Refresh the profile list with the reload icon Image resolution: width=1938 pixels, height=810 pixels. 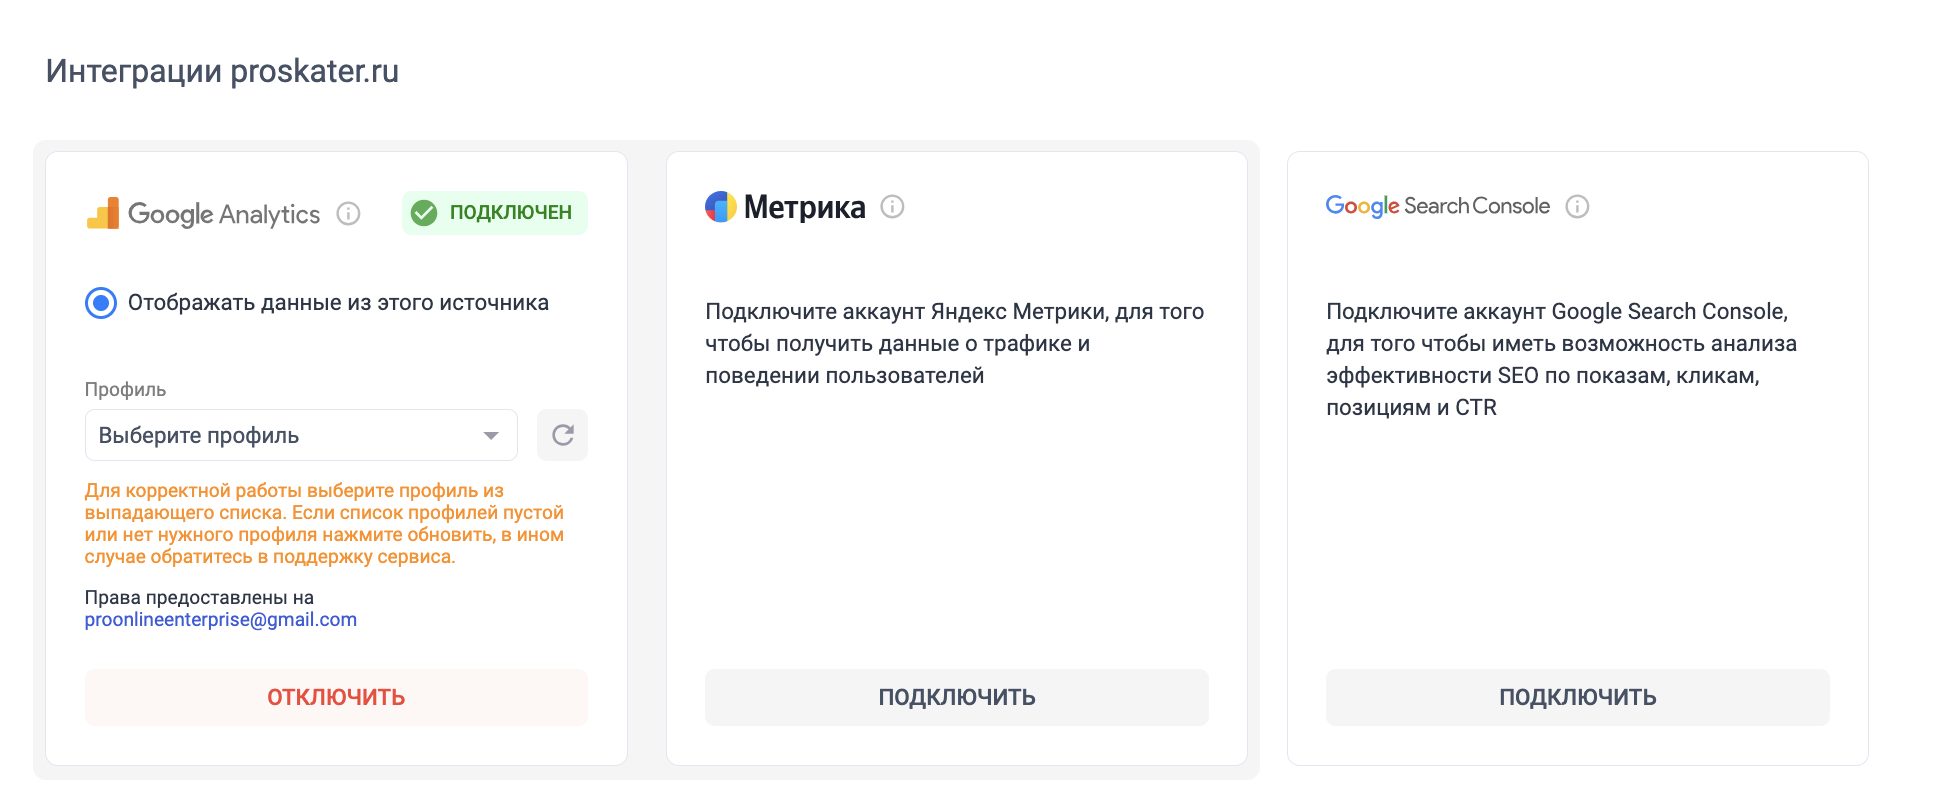point(562,435)
